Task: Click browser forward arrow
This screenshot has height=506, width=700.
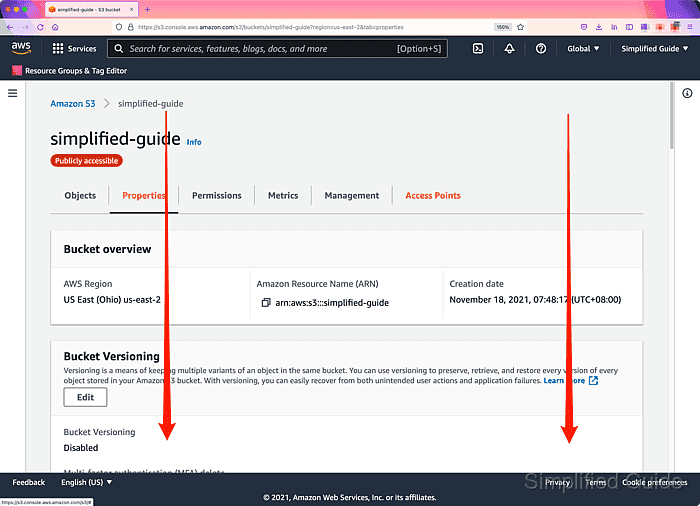Action: [x=25, y=27]
